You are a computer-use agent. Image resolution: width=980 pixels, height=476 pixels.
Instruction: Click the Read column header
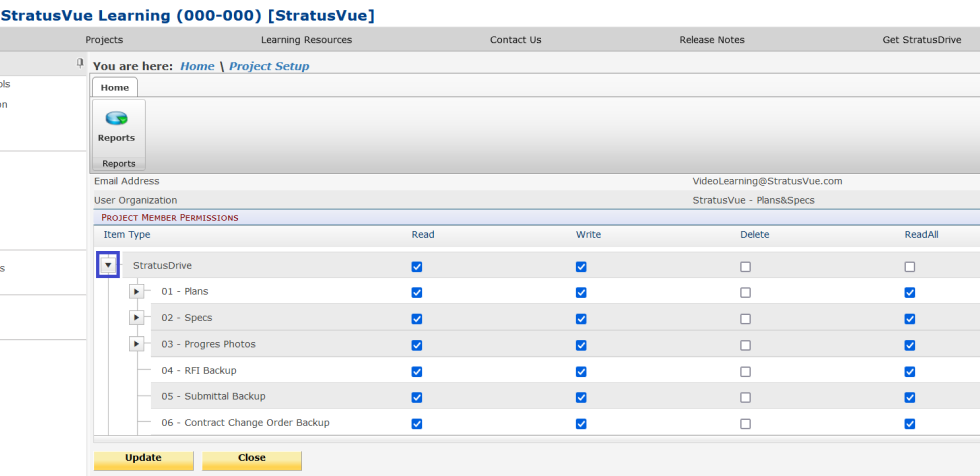pos(423,235)
